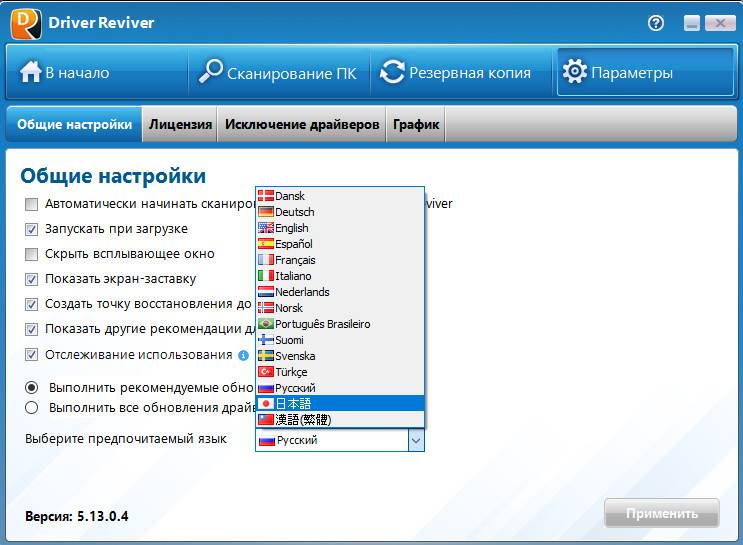Enable automatic scan start checkbox

pyautogui.click(x=31, y=204)
